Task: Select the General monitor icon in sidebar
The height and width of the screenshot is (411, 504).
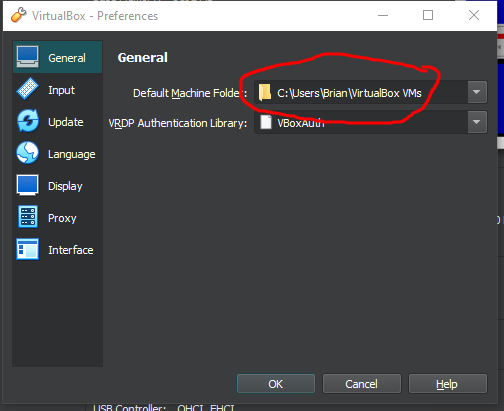Action: point(28,57)
